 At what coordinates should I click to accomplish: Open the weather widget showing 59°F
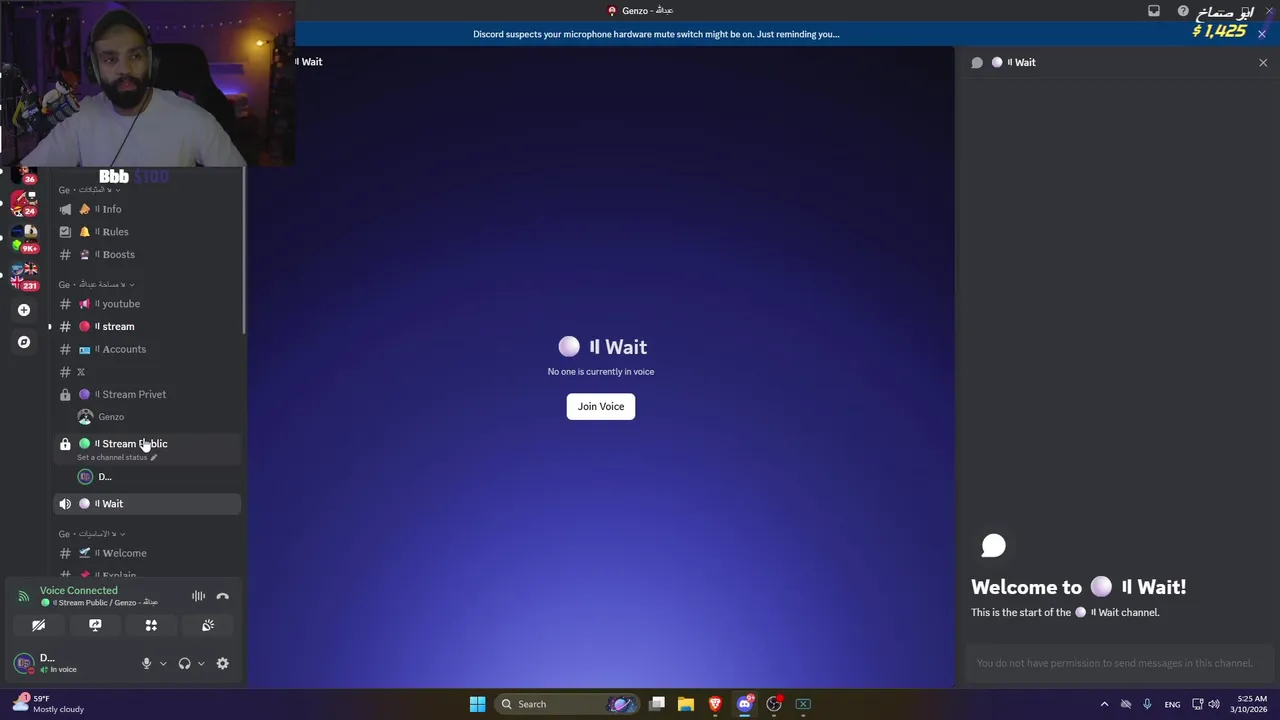48,704
